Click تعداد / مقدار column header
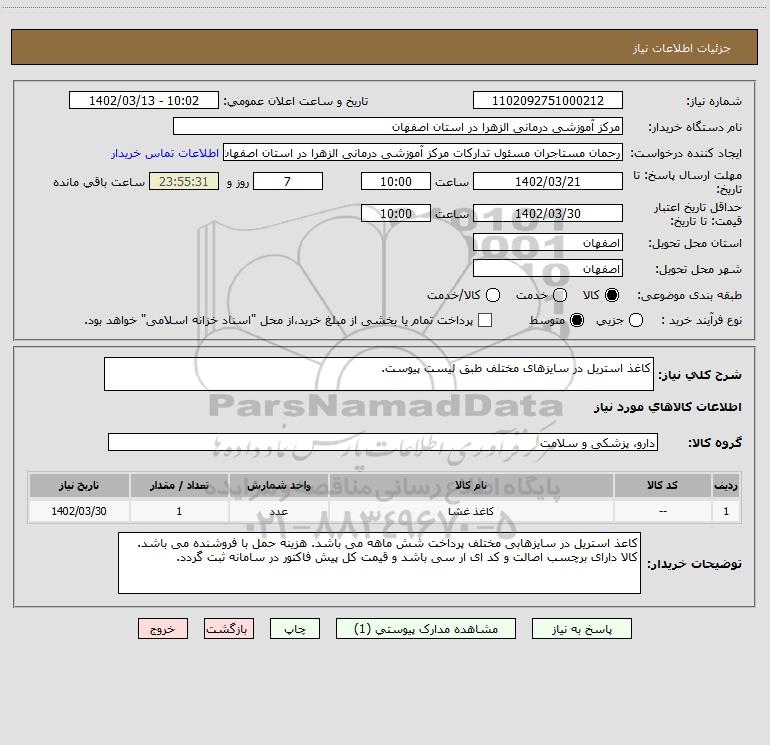Image resolution: width=770 pixels, height=745 pixels. tap(179, 485)
